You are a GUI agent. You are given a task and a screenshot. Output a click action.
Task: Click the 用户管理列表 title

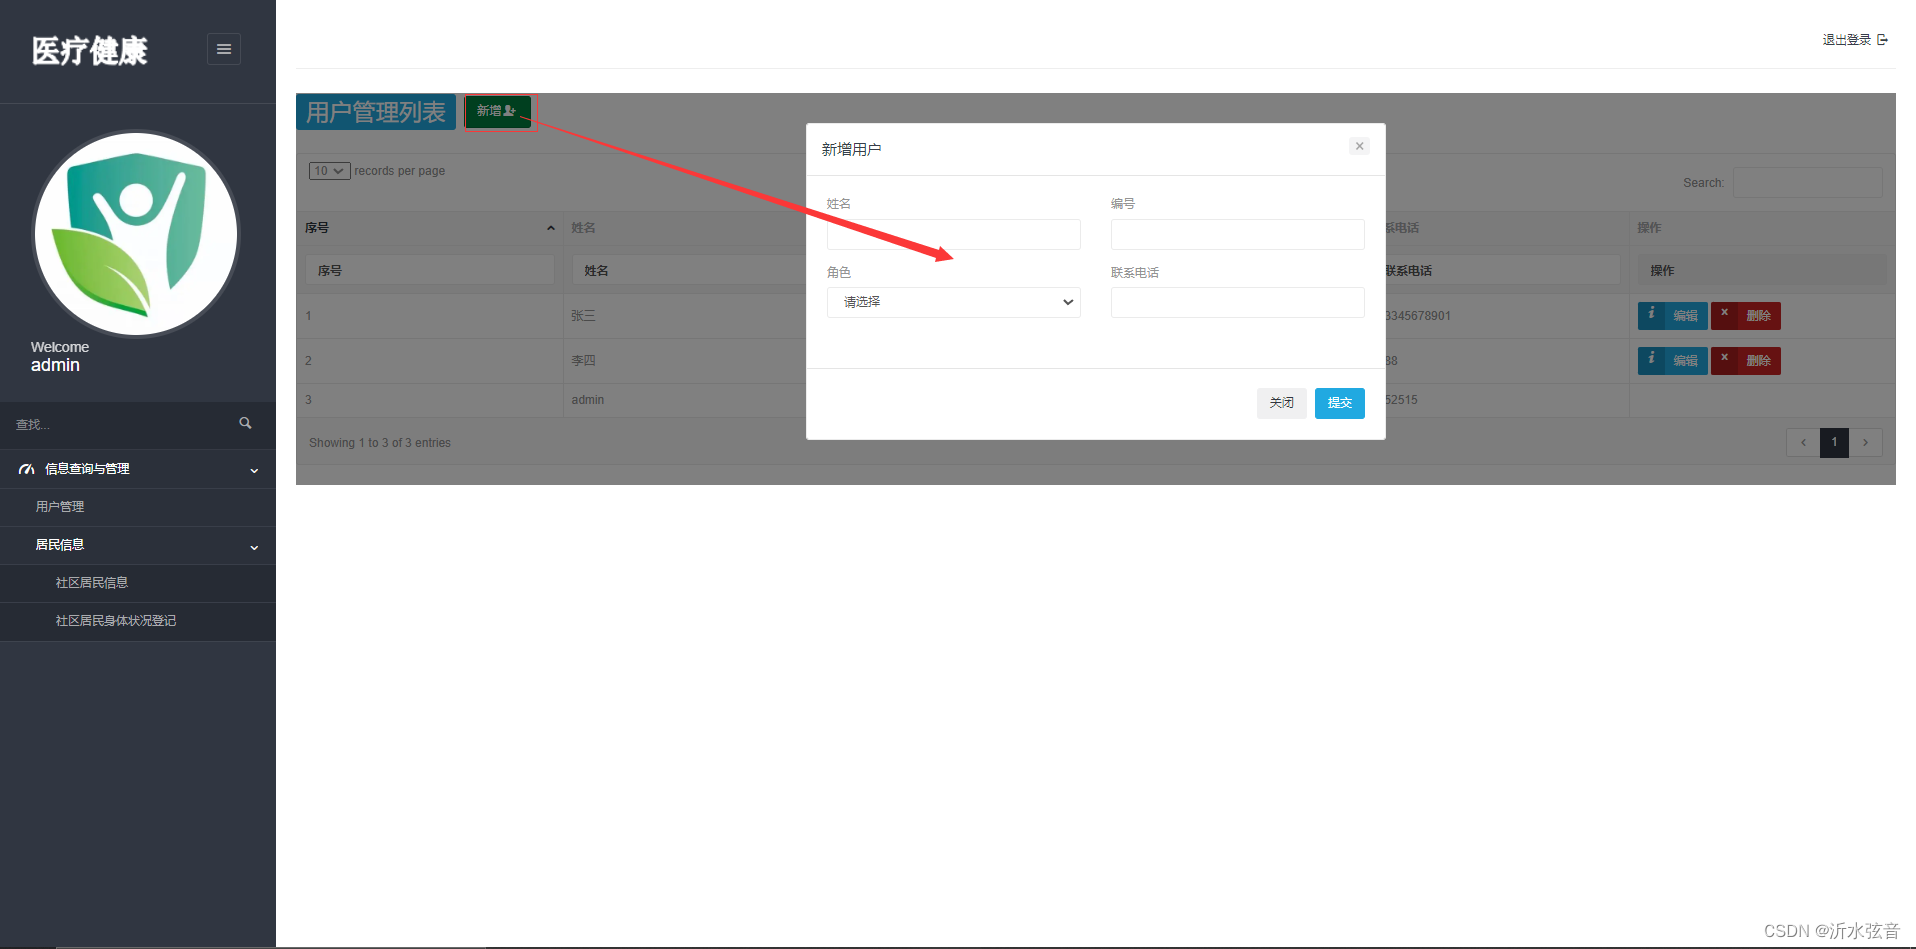pyautogui.click(x=376, y=112)
